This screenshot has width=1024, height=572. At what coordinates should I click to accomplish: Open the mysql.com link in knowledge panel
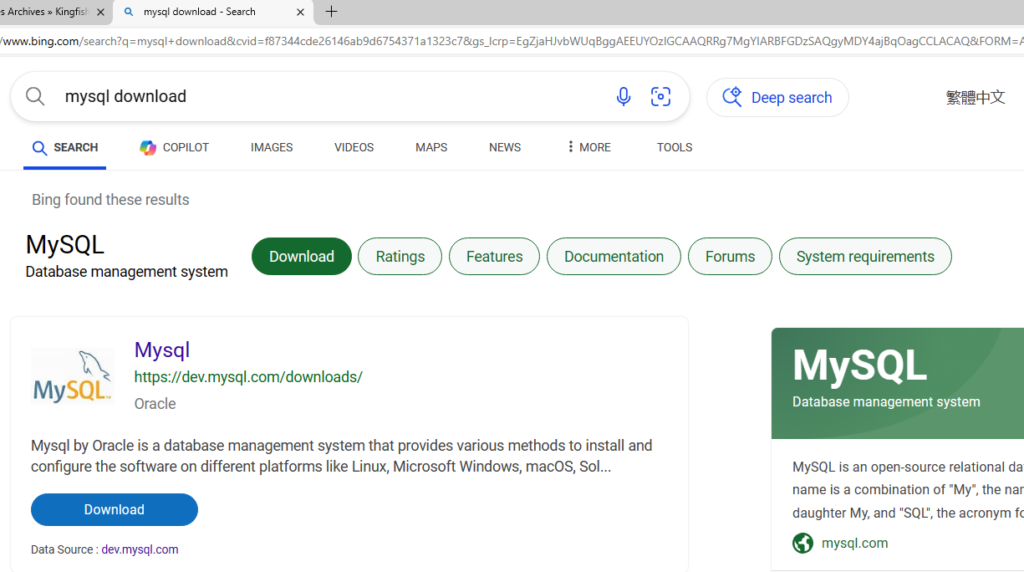point(854,543)
